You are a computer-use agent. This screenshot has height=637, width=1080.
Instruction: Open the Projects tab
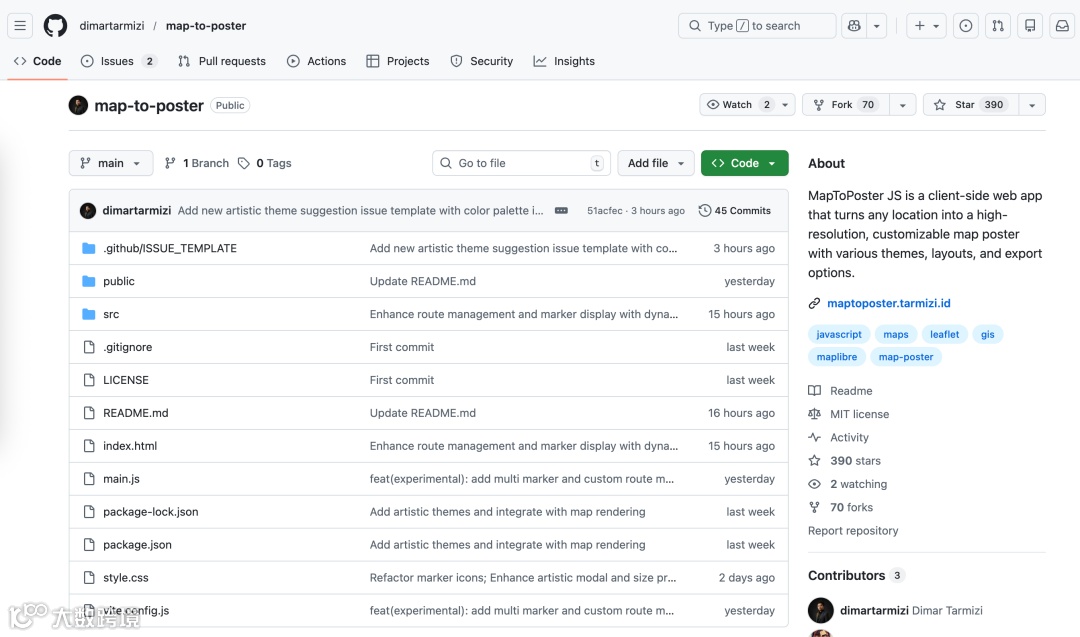click(x=398, y=61)
